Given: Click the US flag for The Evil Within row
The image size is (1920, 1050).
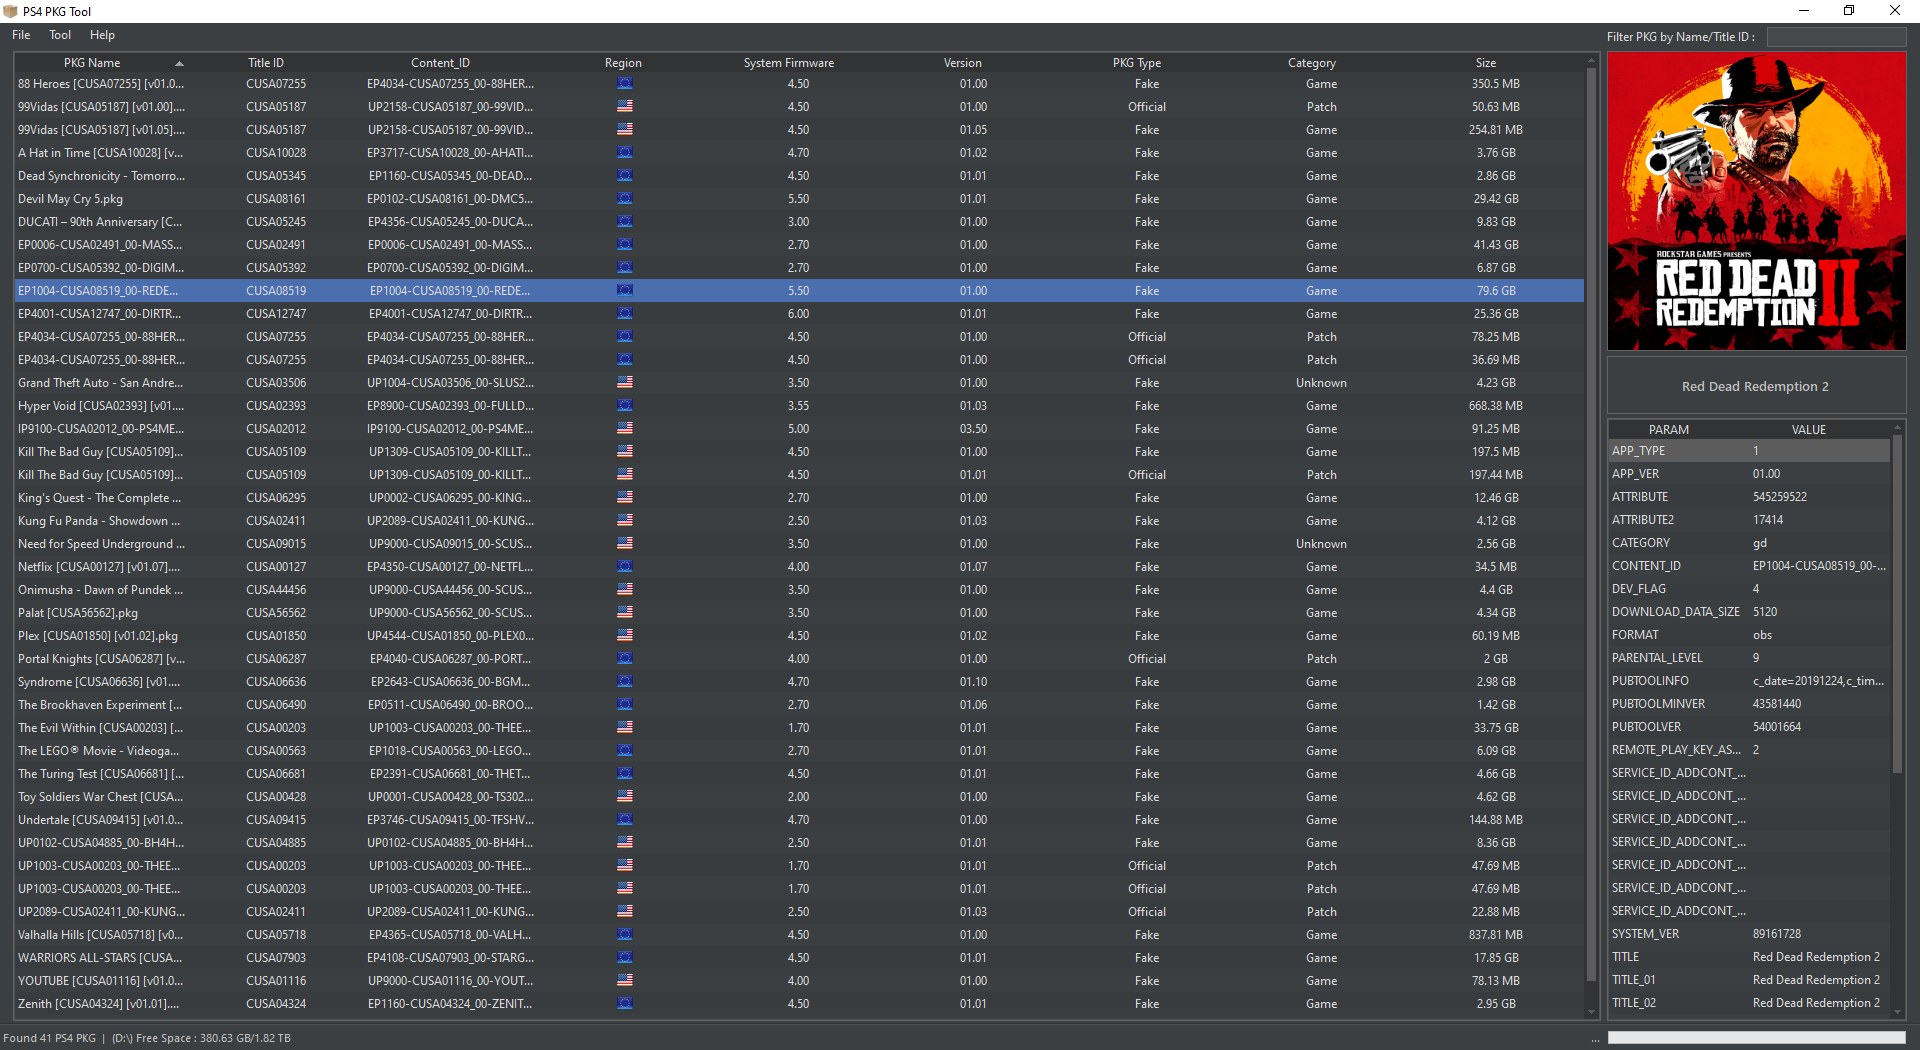Looking at the screenshot, I should [625, 728].
